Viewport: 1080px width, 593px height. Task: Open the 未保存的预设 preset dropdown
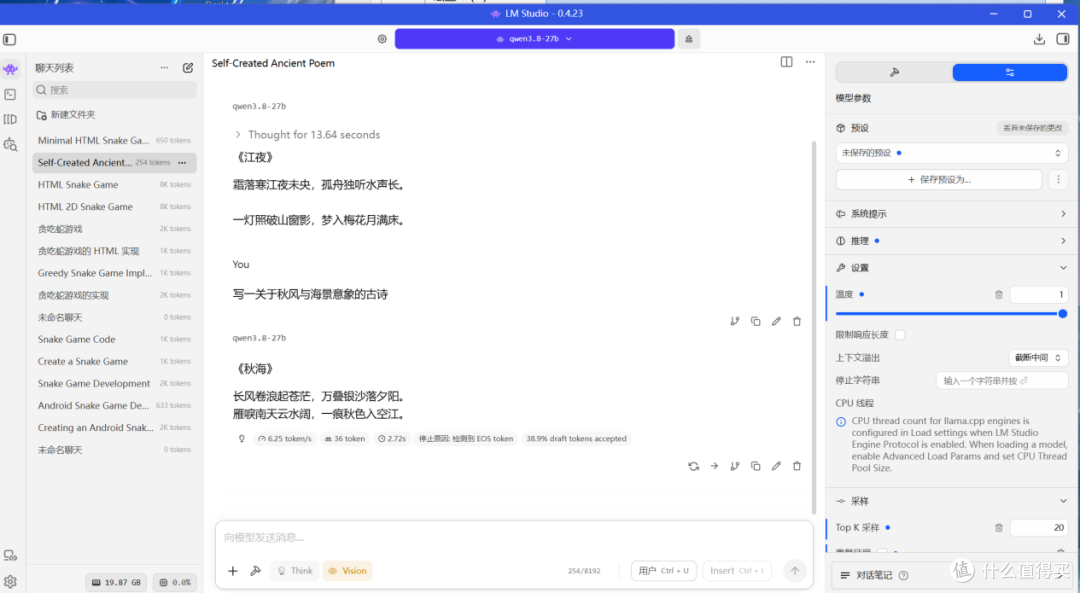pos(952,153)
